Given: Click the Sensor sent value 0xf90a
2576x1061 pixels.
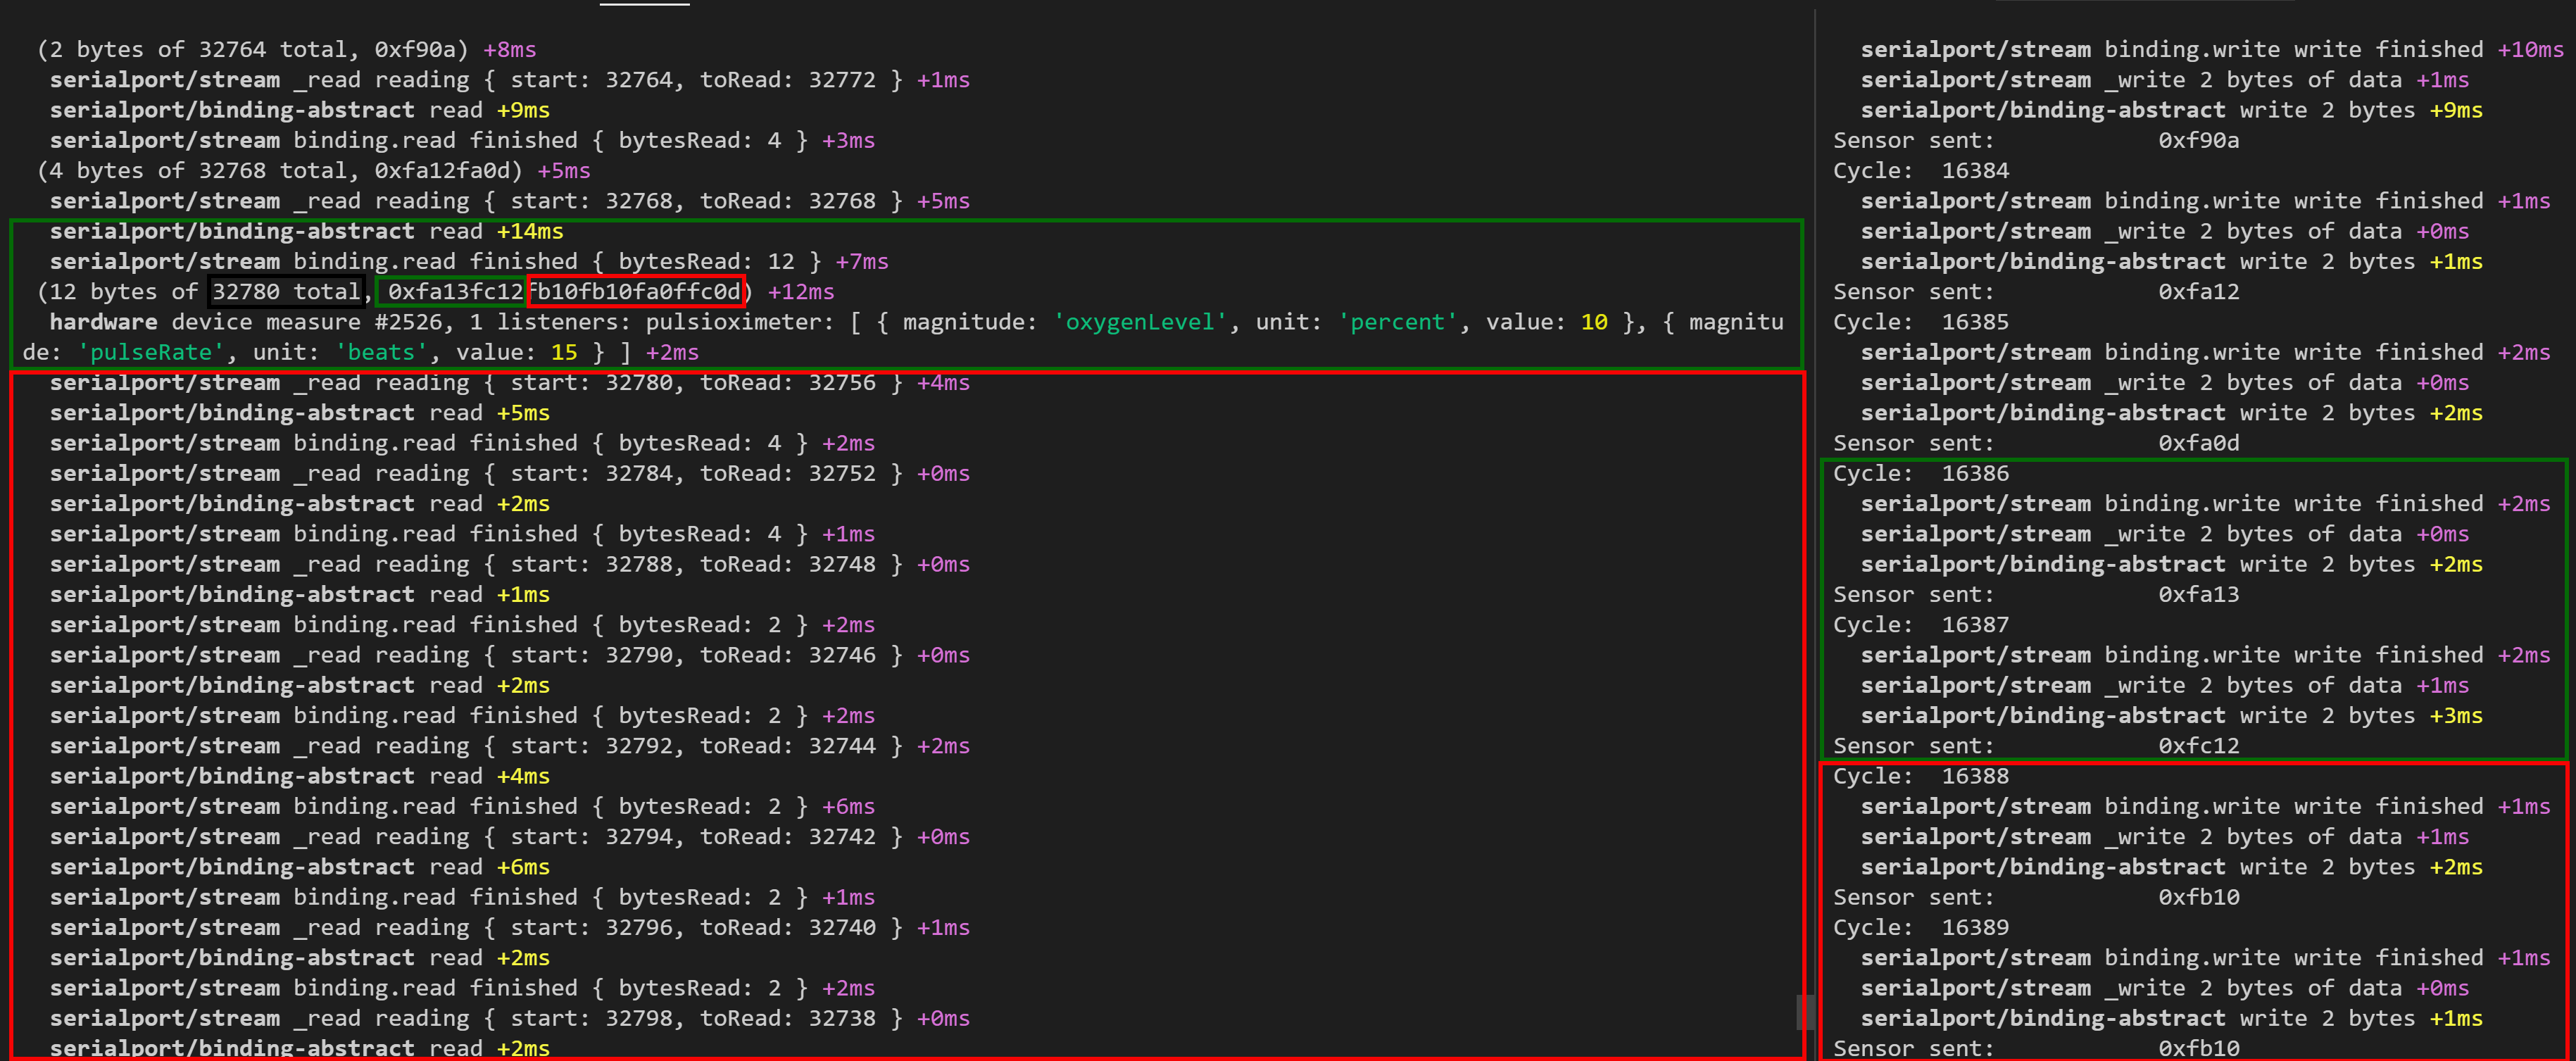Looking at the screenshot, I should point(2200,140).
